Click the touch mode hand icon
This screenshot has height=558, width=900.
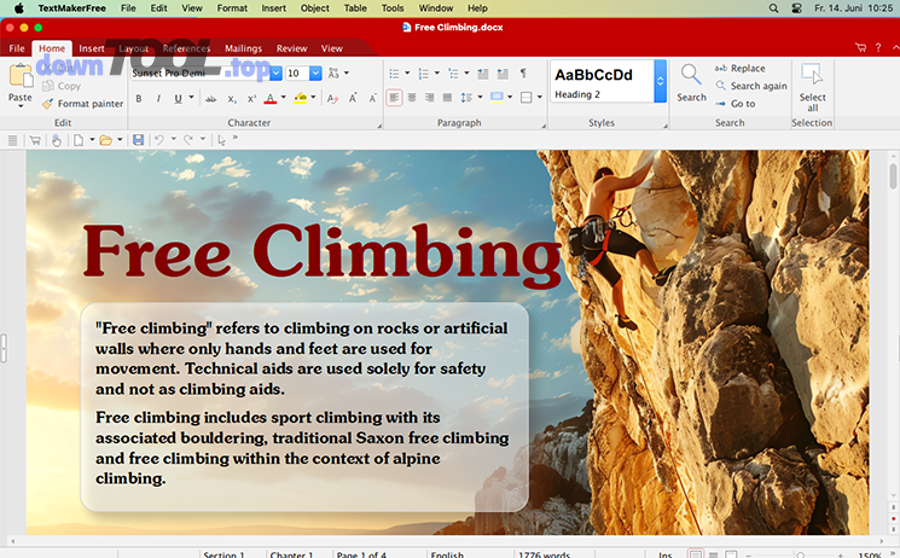point(56,140)
